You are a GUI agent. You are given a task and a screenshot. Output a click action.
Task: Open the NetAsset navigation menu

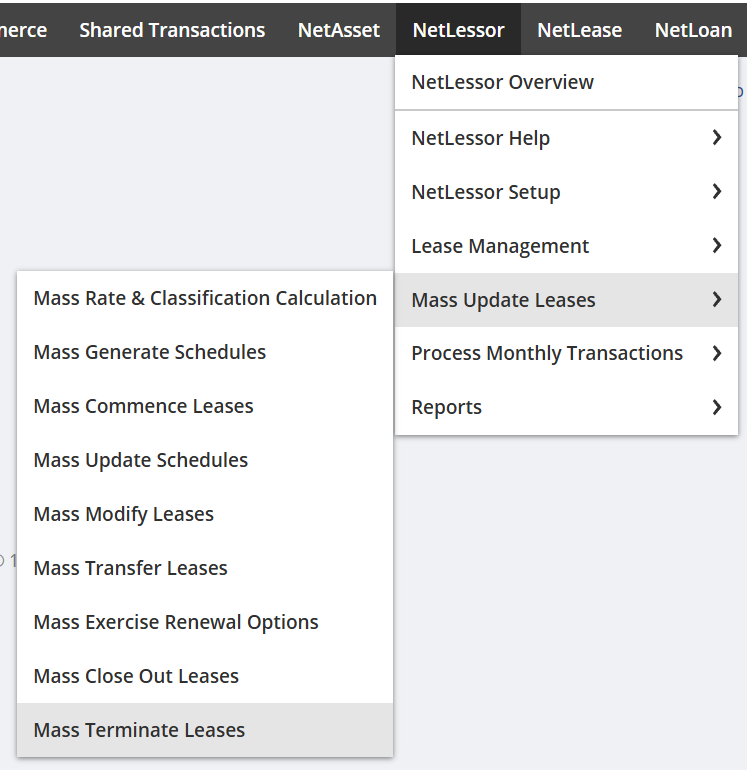(339, 30)
